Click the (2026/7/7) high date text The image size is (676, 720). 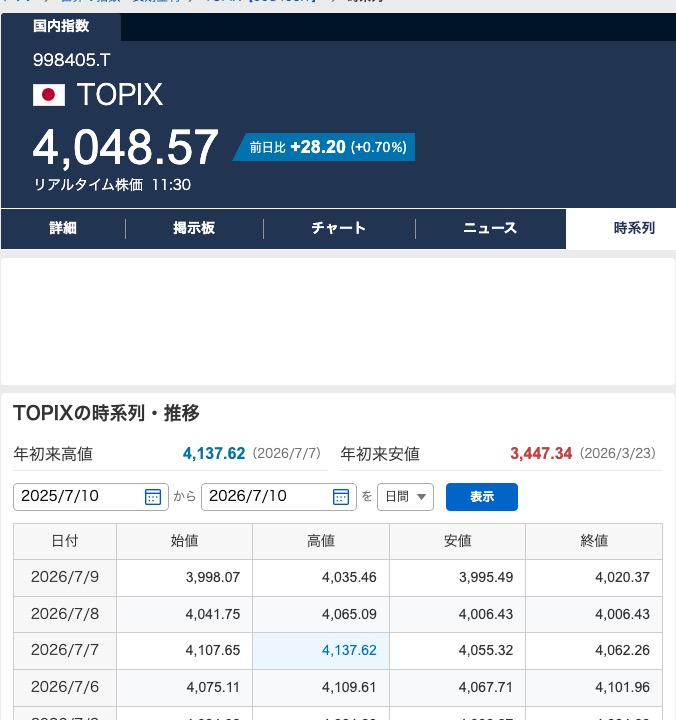[287, 454]
